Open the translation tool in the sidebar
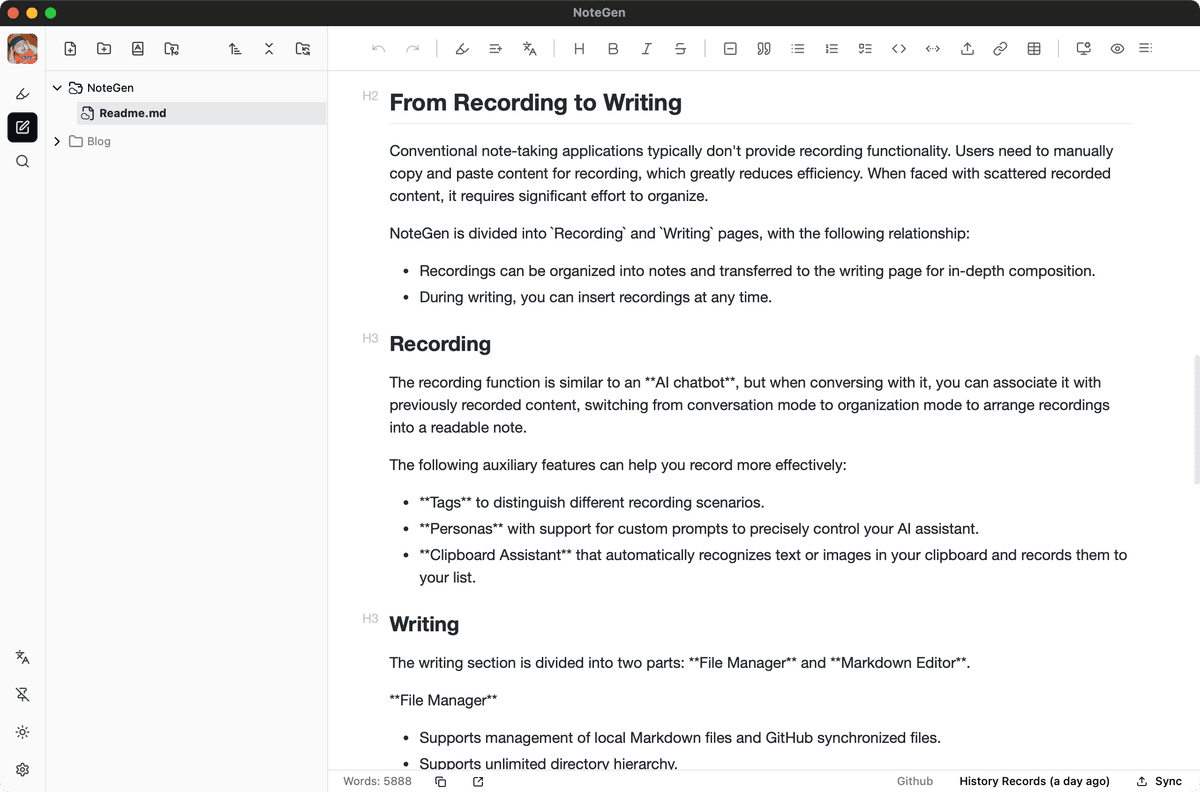The height and width of the screenshot is (792, 1200). 22,657
